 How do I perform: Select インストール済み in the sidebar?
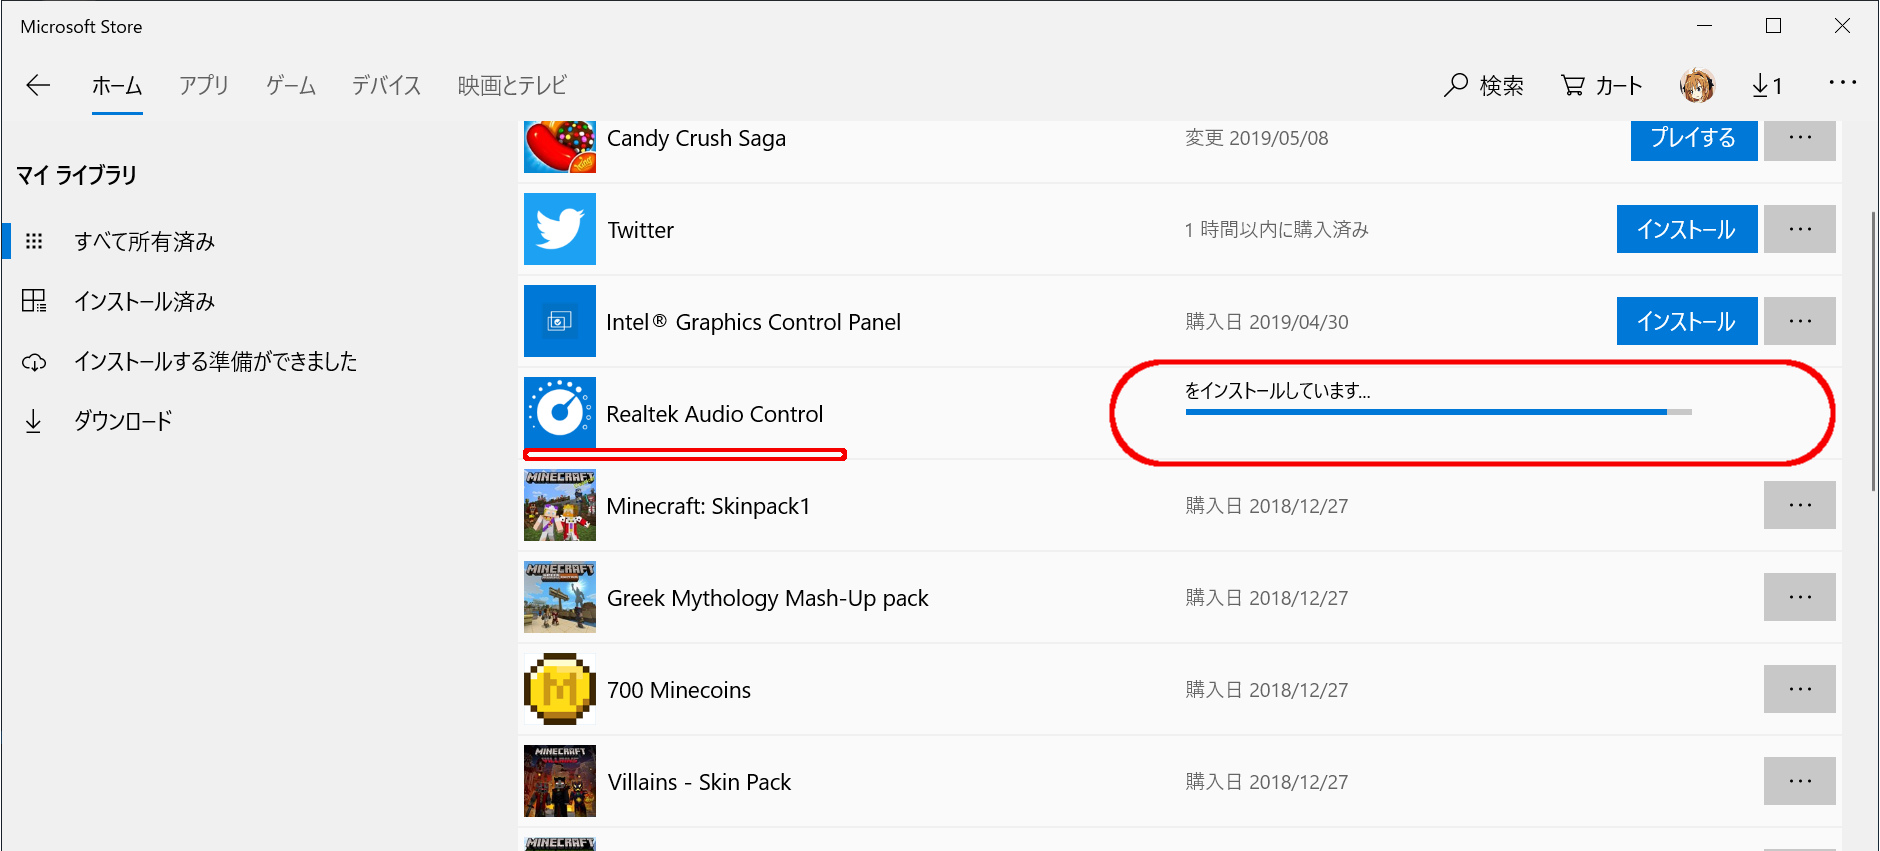(x=144, y=301)
